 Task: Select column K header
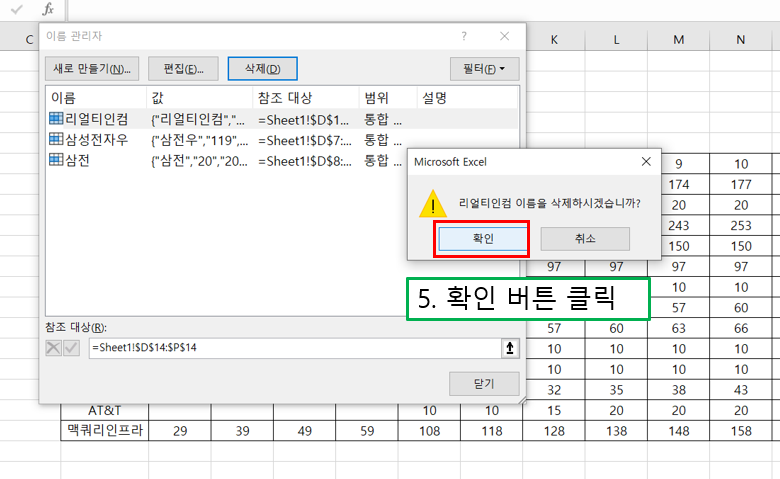(x=554, y=40)
